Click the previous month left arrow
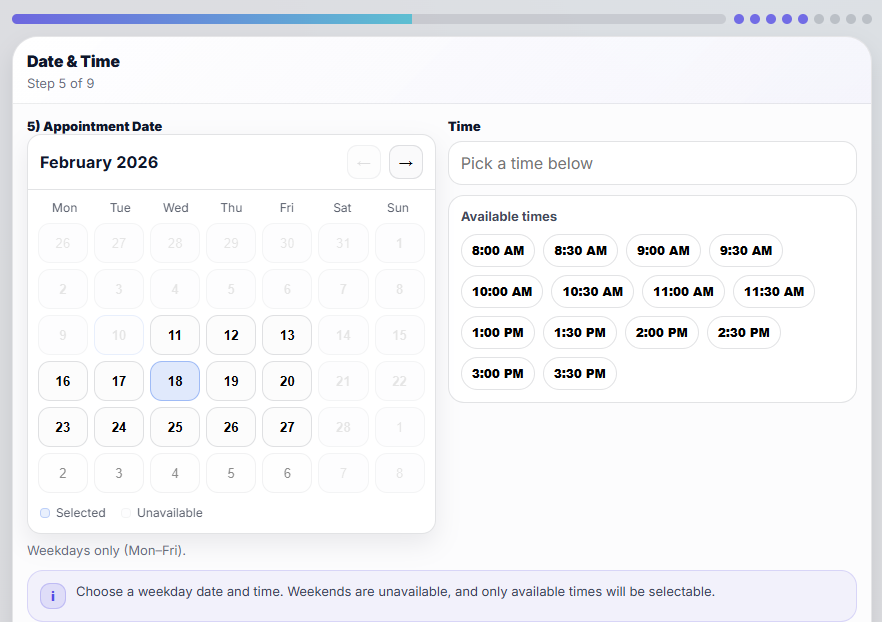This screenshot has height=622, width=882. [364, 163]
